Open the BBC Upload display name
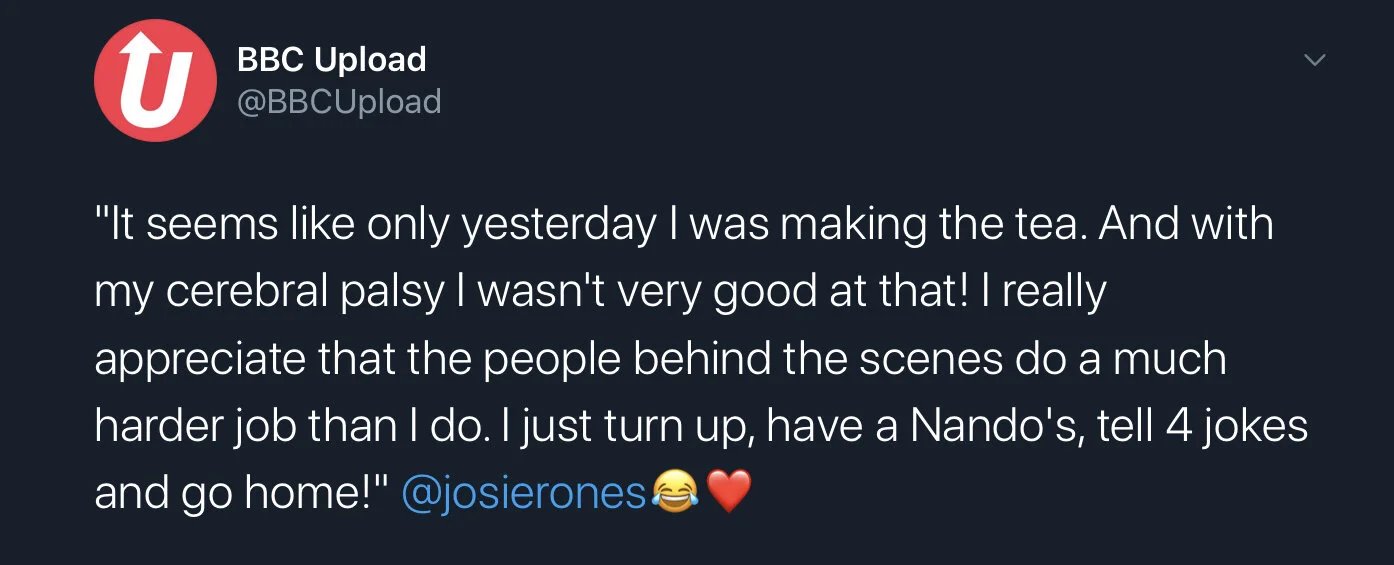The image size is (1394, 565). pos(331,60)
